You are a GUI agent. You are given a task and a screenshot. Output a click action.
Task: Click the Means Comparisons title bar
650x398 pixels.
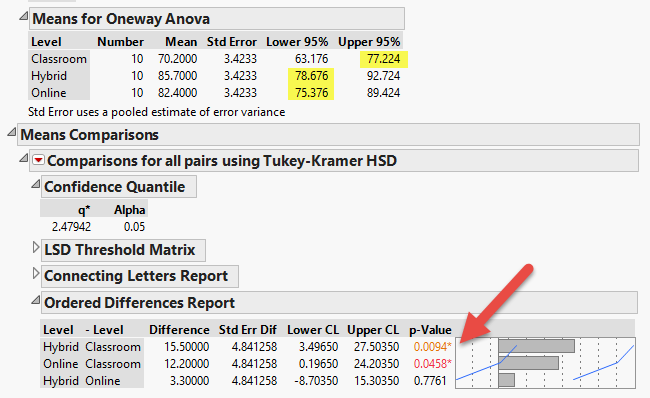[x=328, y=135]
